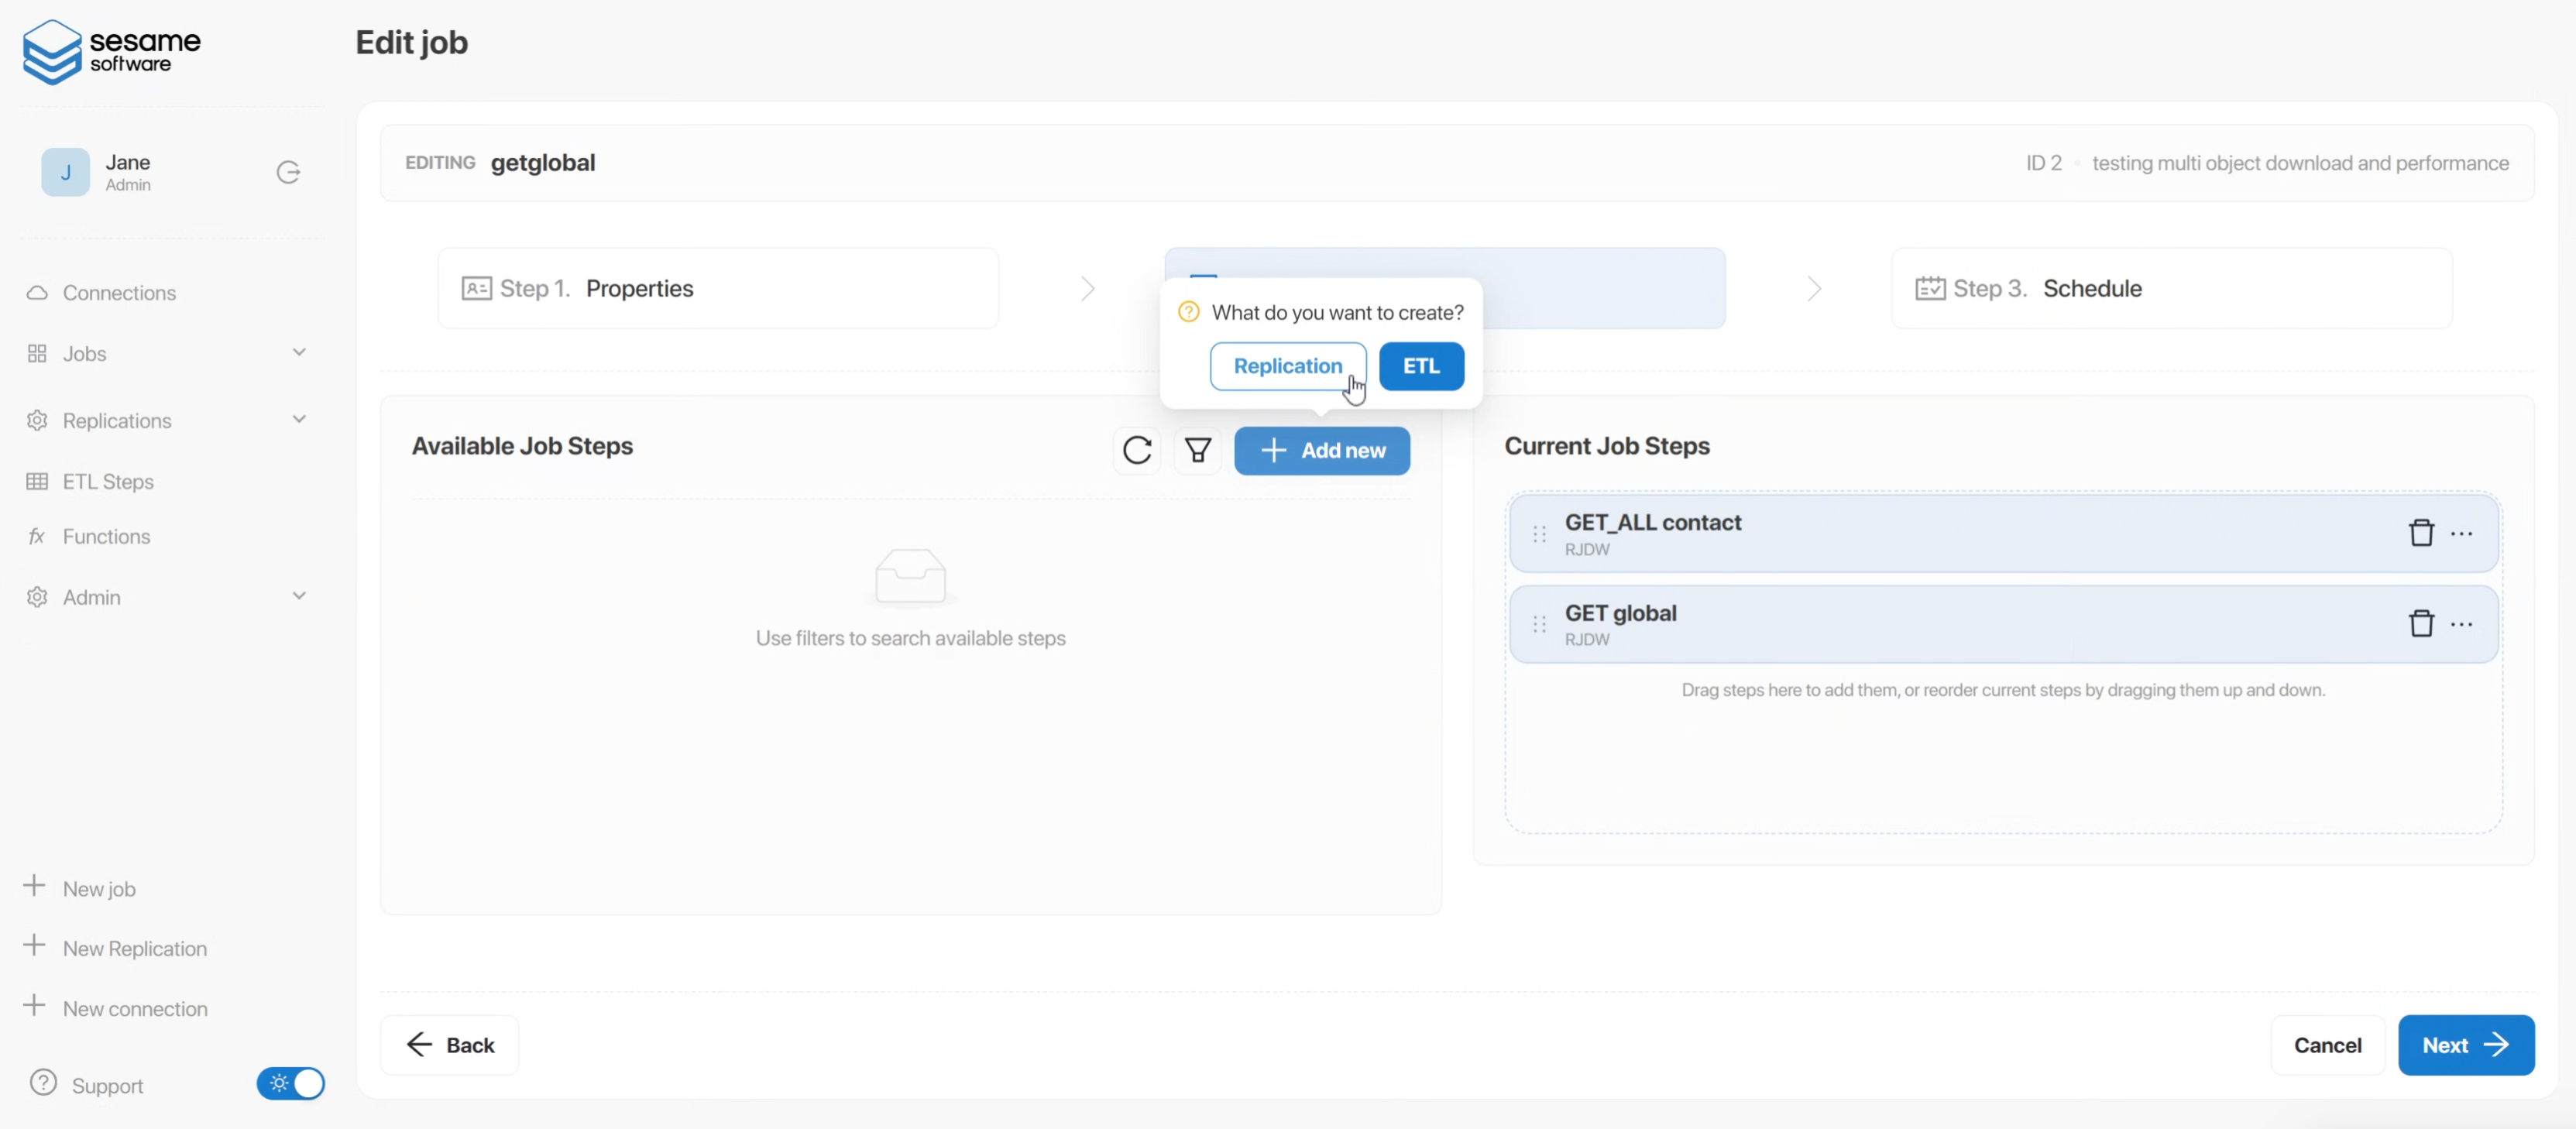
Task: Refresh the available job steps list
Action: 1137,450
